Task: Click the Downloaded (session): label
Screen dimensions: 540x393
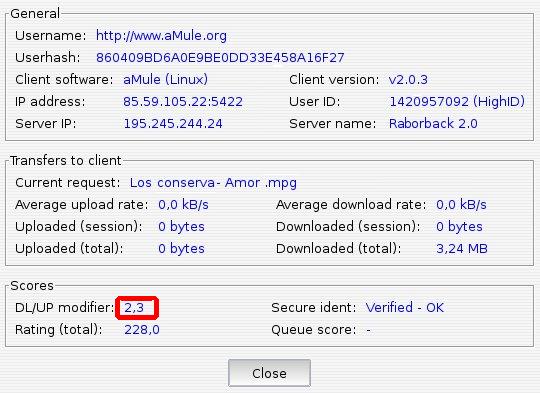Action: tap(348, 227)
